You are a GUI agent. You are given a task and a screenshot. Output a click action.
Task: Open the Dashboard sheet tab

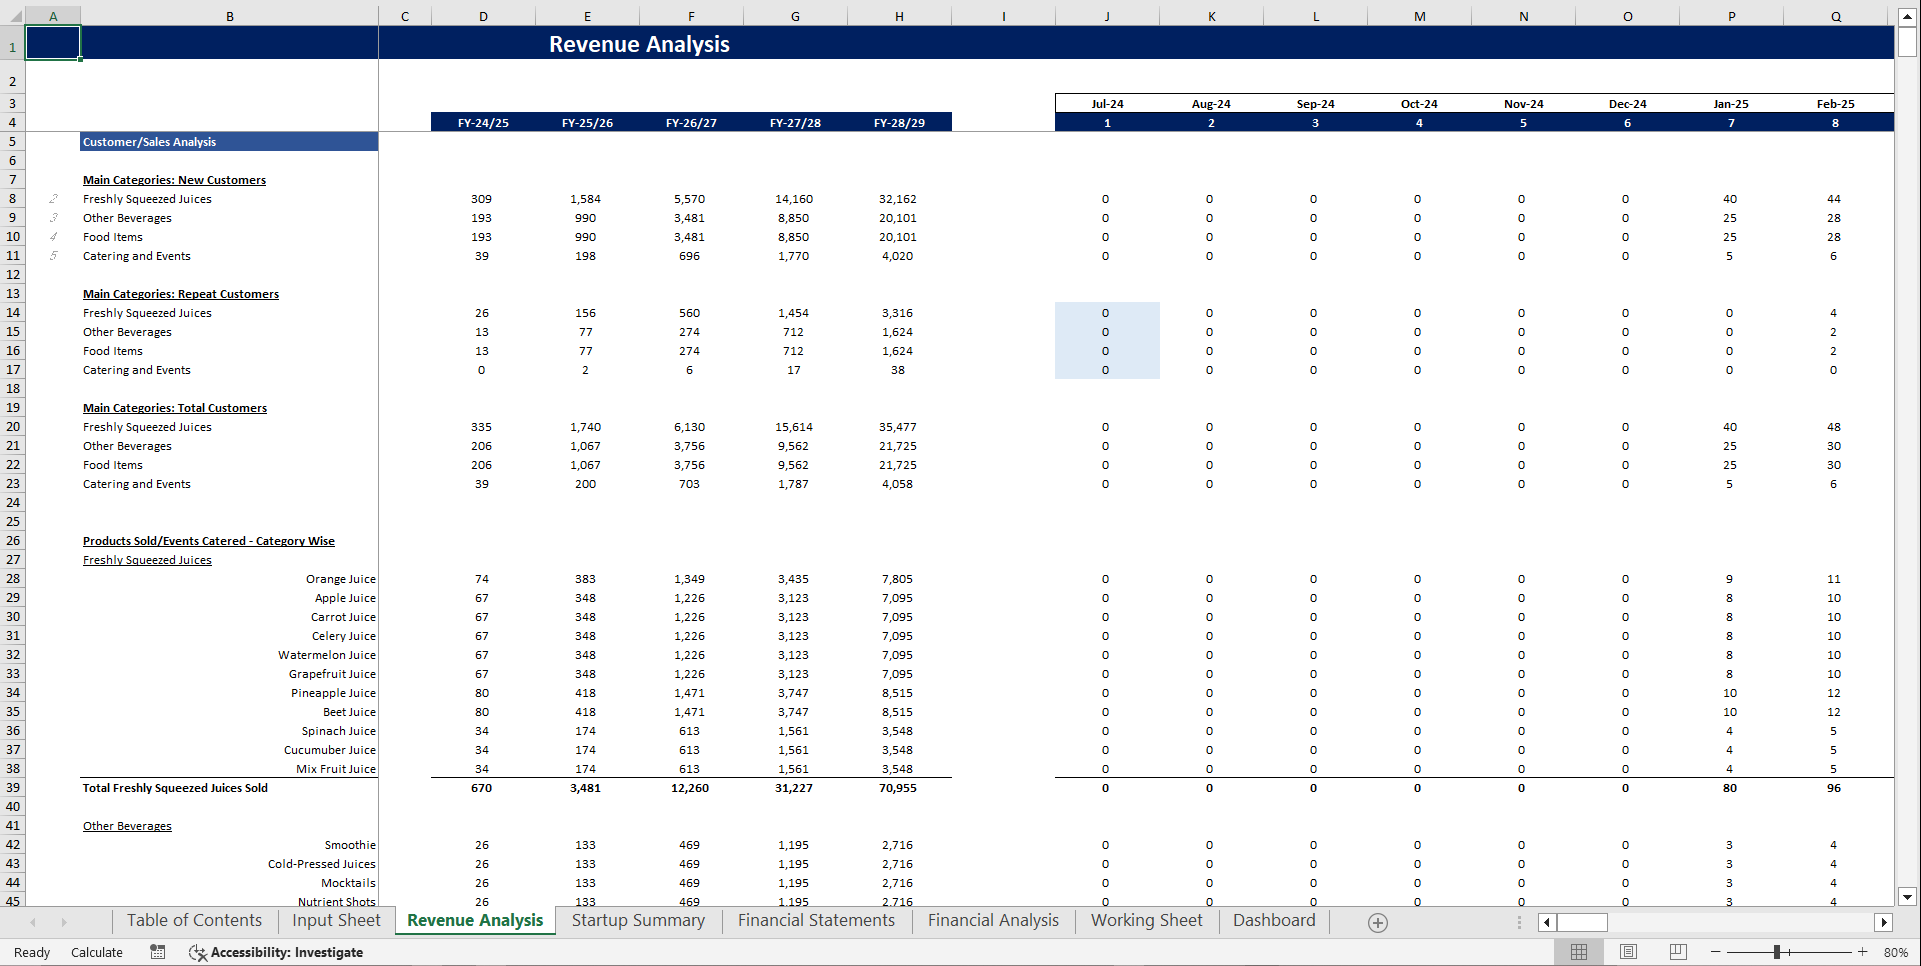(x=1273, y=920)
